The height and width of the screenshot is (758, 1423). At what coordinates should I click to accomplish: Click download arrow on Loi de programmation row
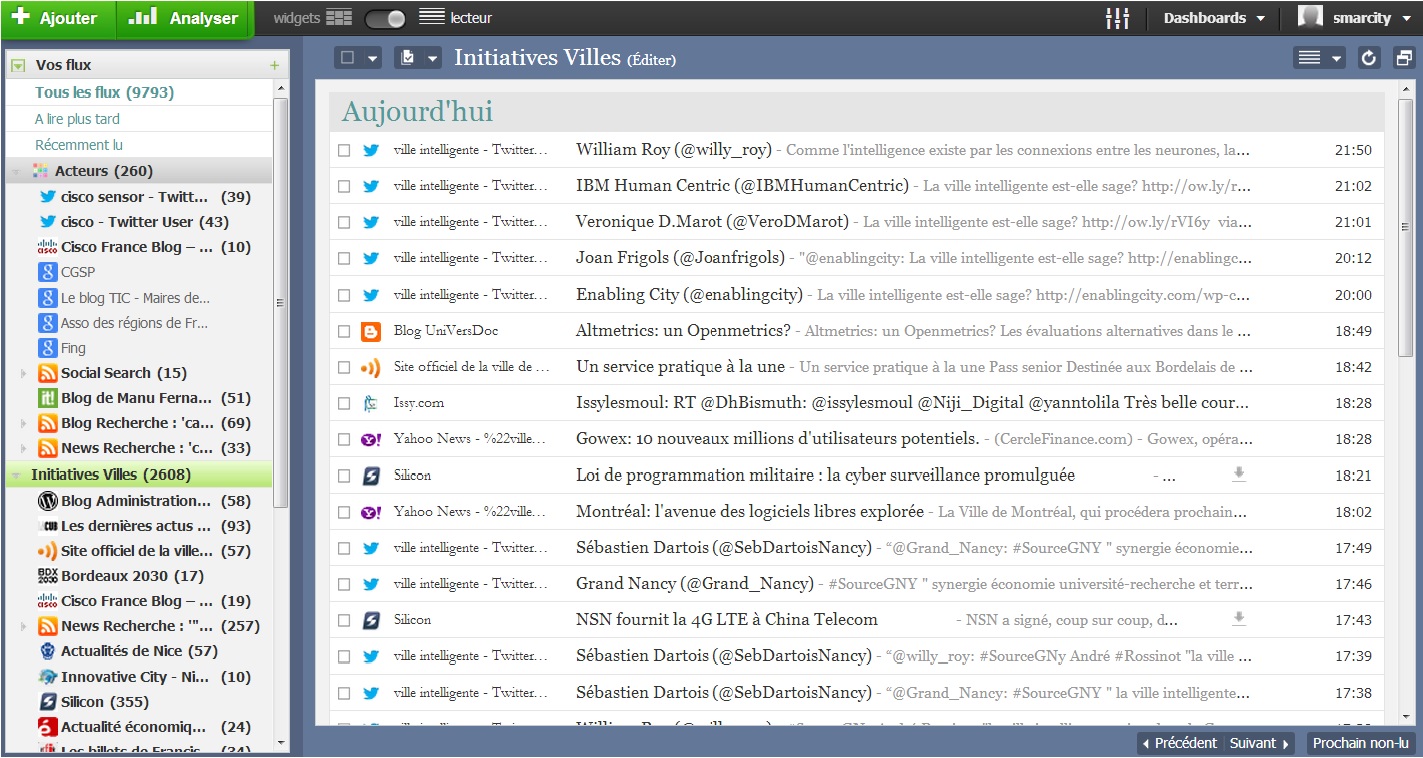(1239, 475)
